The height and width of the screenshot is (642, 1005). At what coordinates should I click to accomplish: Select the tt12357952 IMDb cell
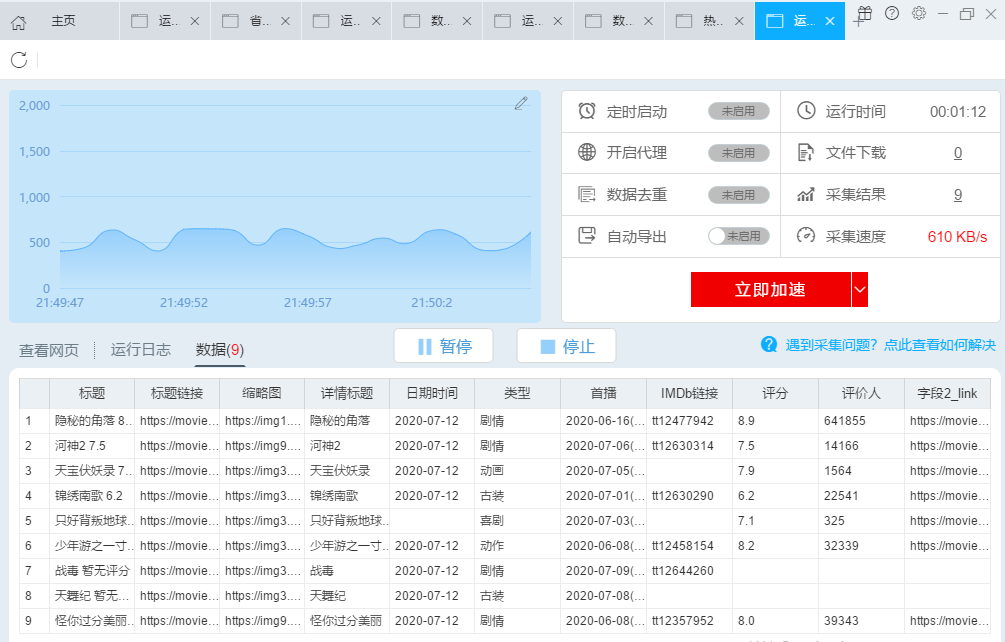click(689, 621)
